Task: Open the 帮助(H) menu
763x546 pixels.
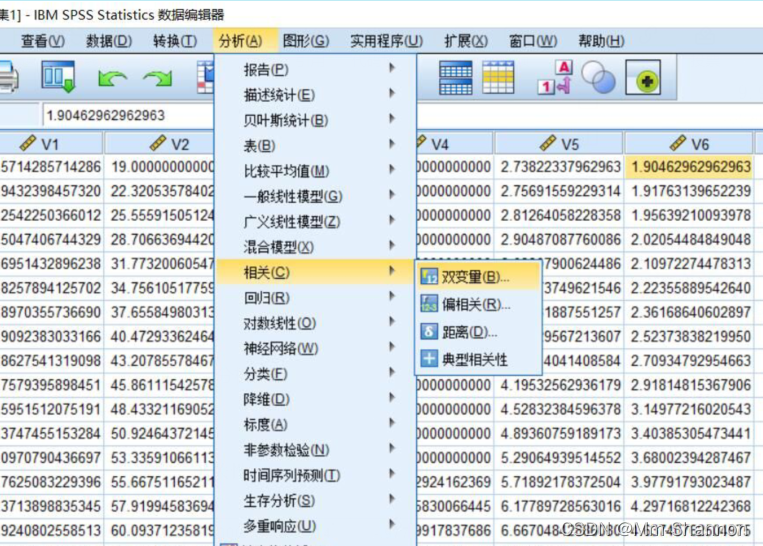Action: coord(601,41)
